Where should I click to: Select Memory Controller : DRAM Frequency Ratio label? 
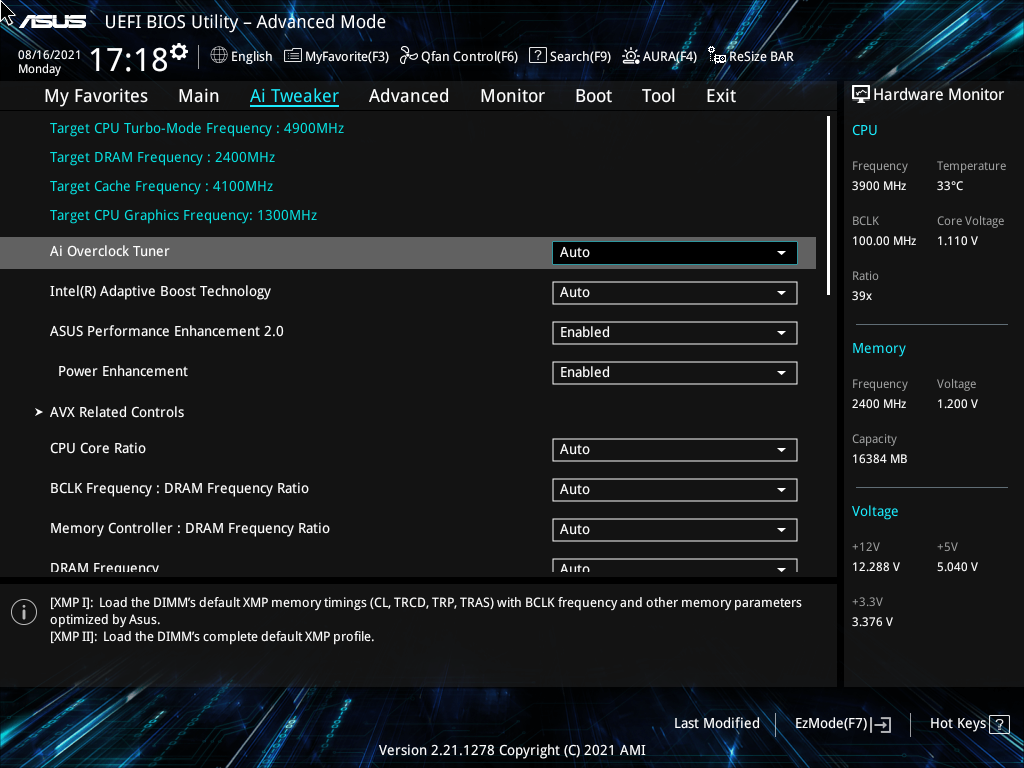(x=189, y=528)
